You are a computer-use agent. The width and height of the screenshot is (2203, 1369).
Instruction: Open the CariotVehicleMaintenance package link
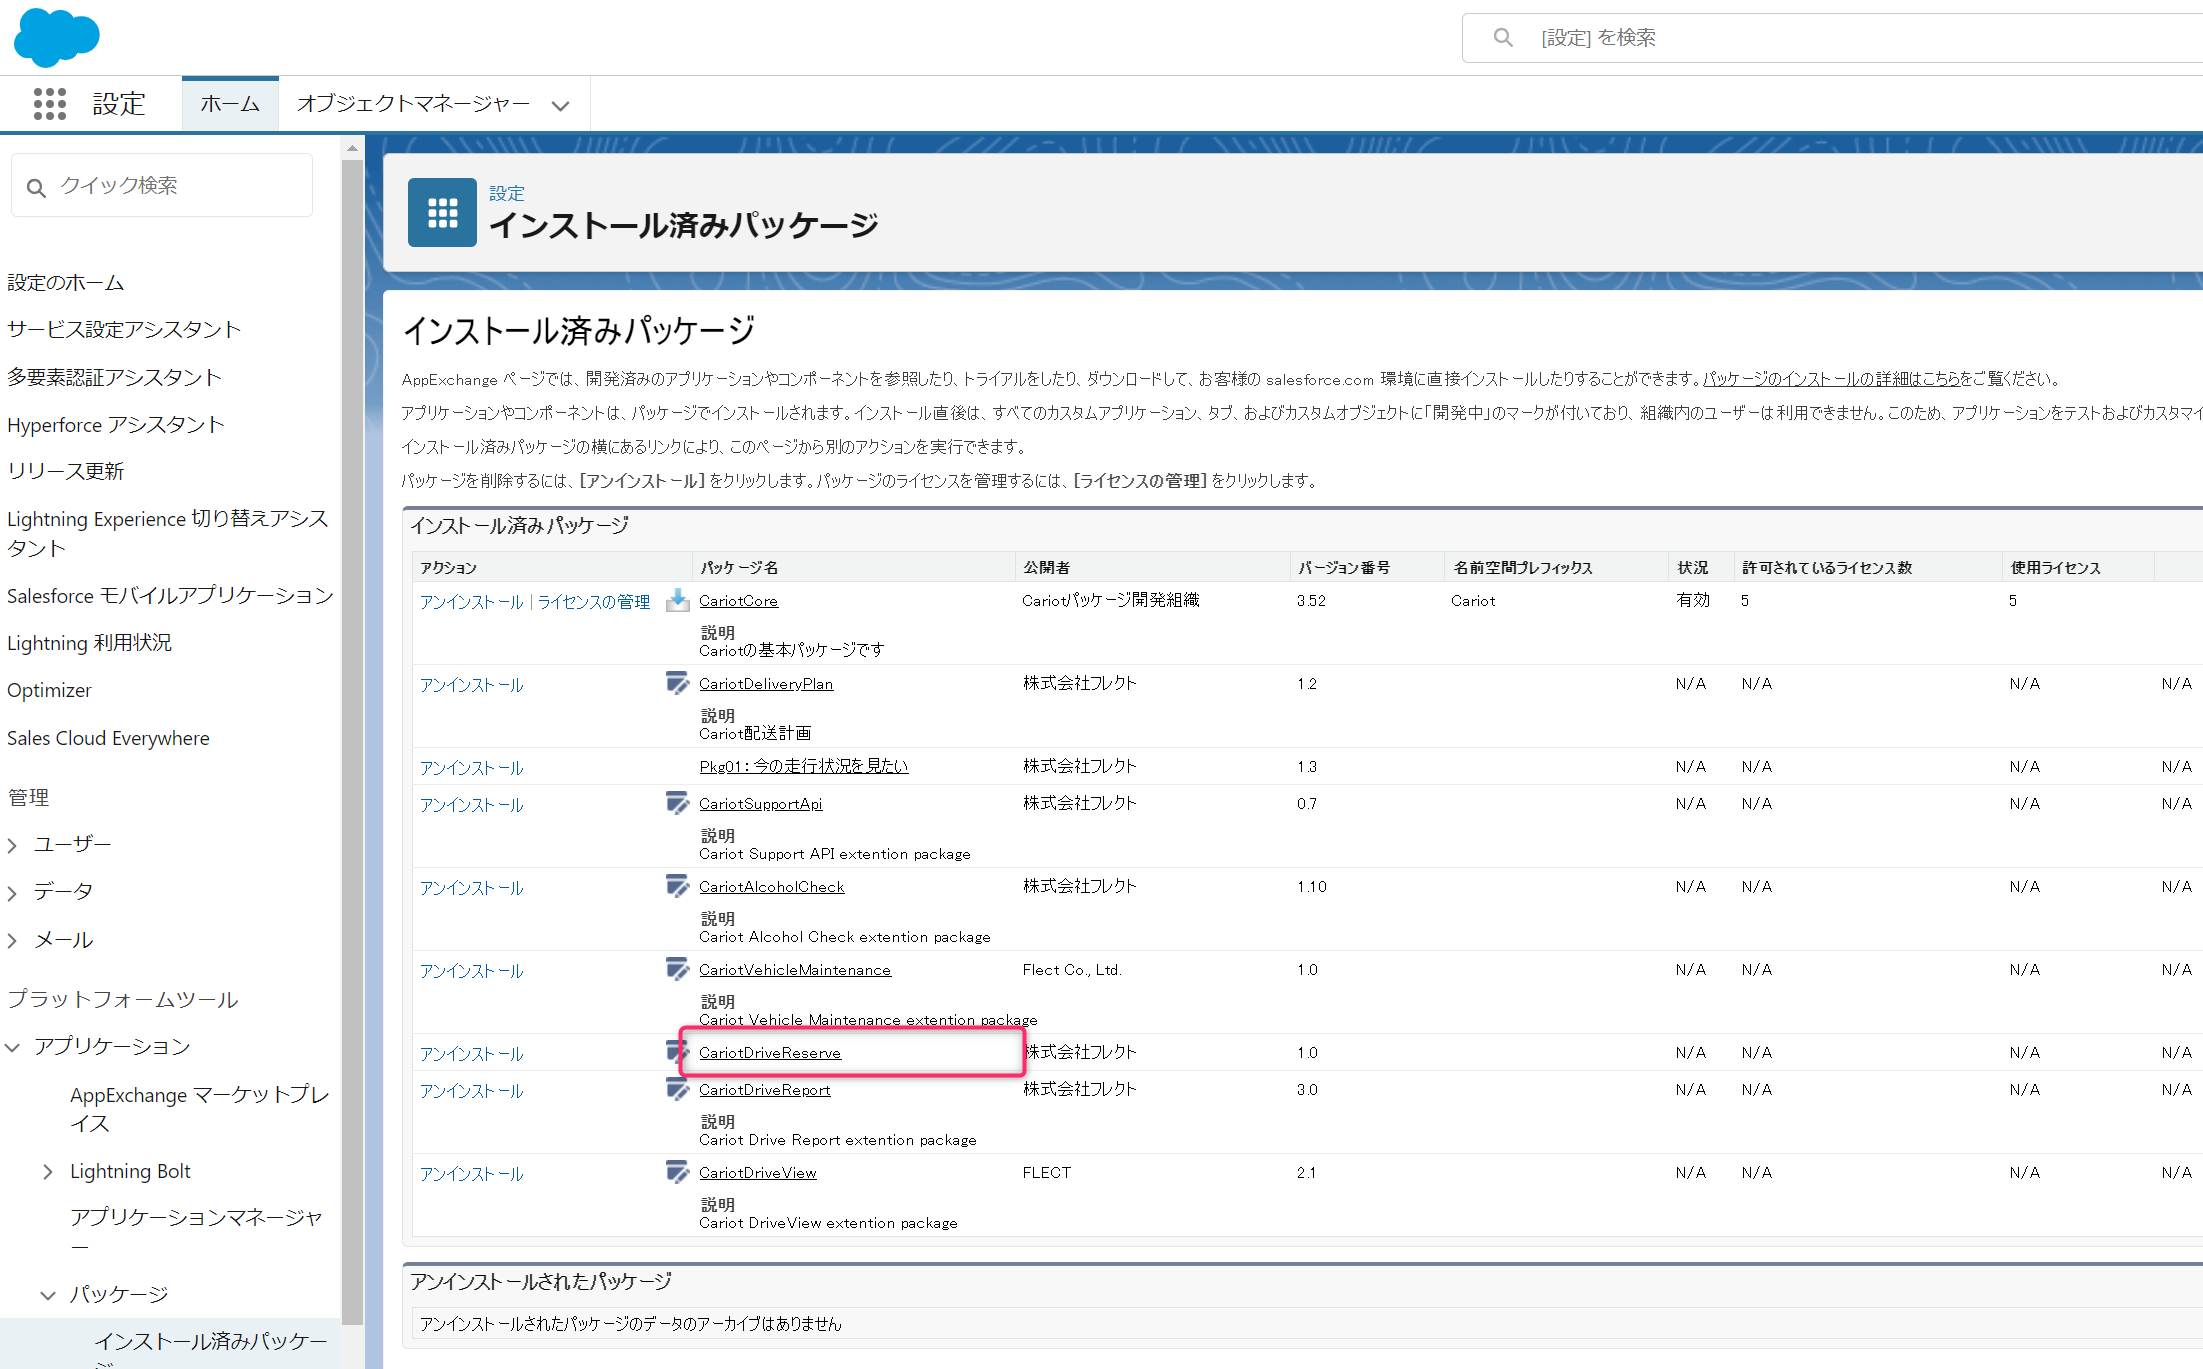pyautogui.click(x=795, y=970)
